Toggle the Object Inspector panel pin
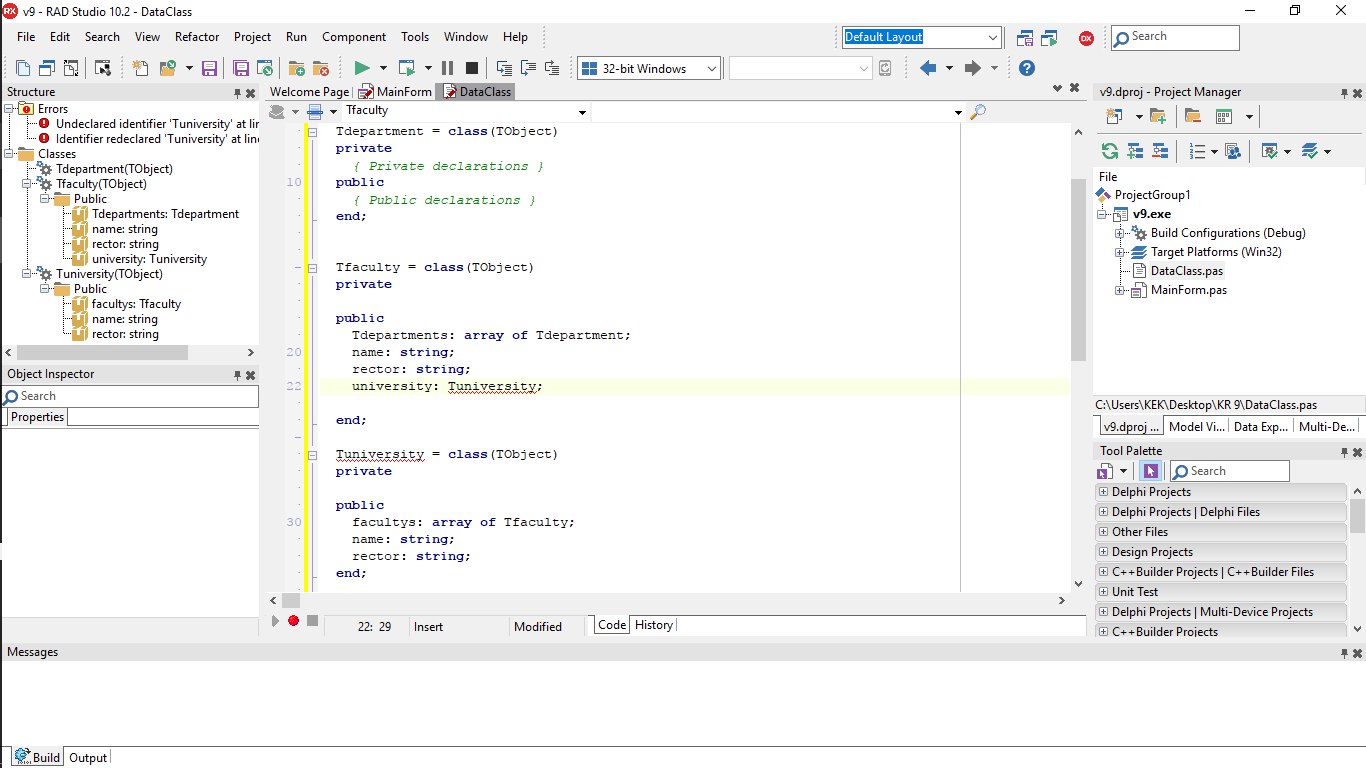The height and width of the screenshot is (768, 1366). pos(237,375)
